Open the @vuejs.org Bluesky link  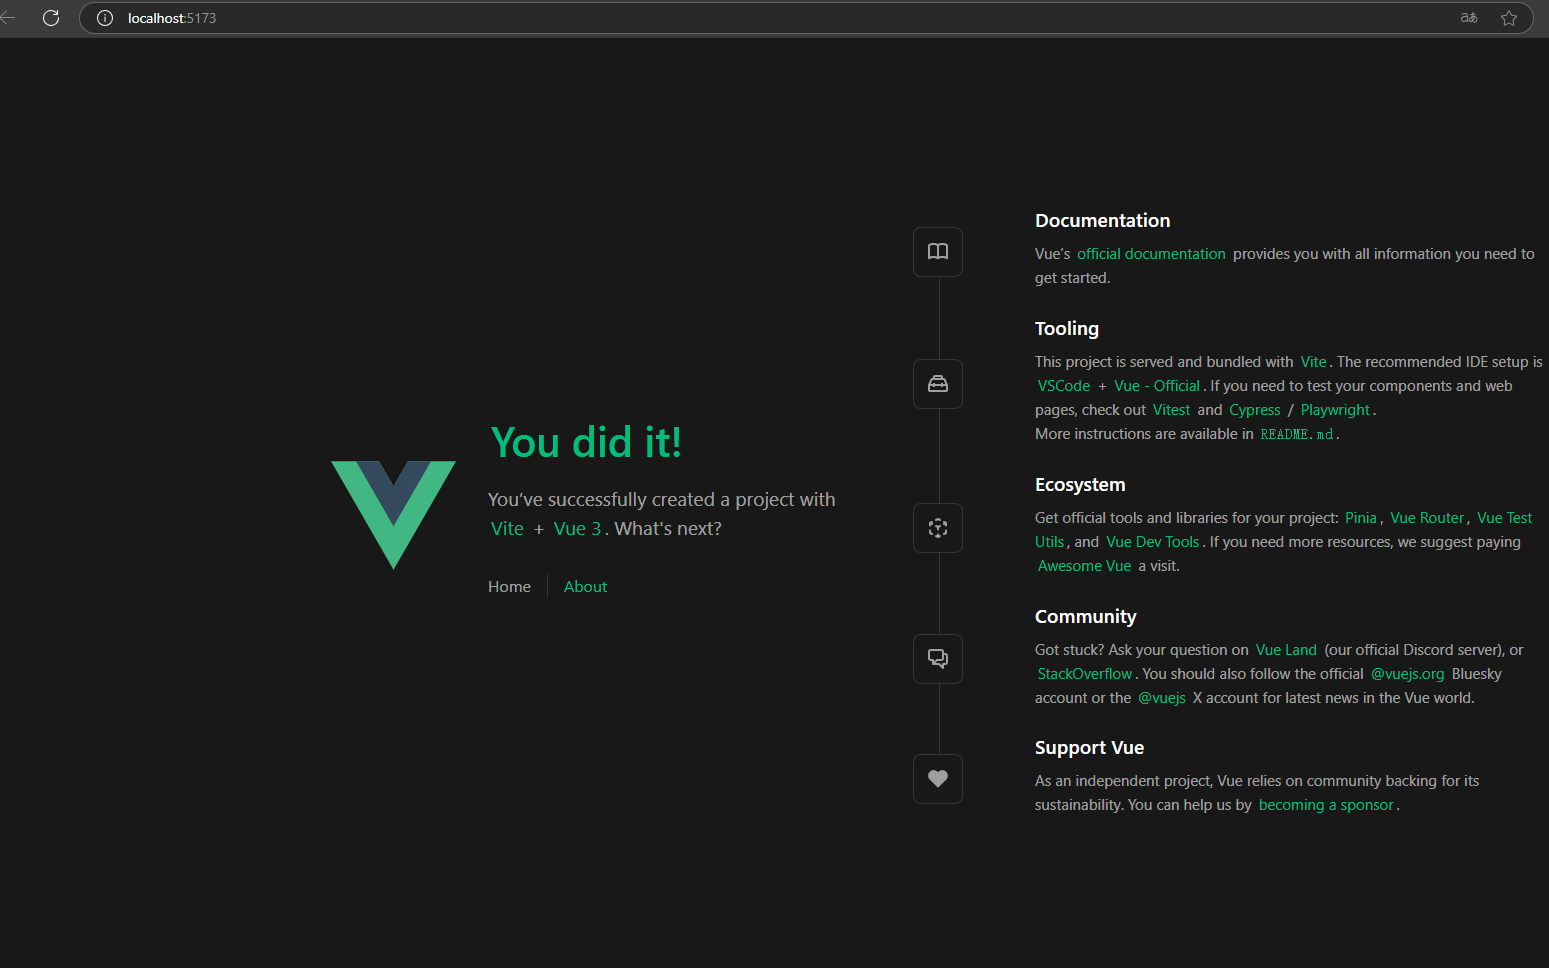[x=1407, y=674]
